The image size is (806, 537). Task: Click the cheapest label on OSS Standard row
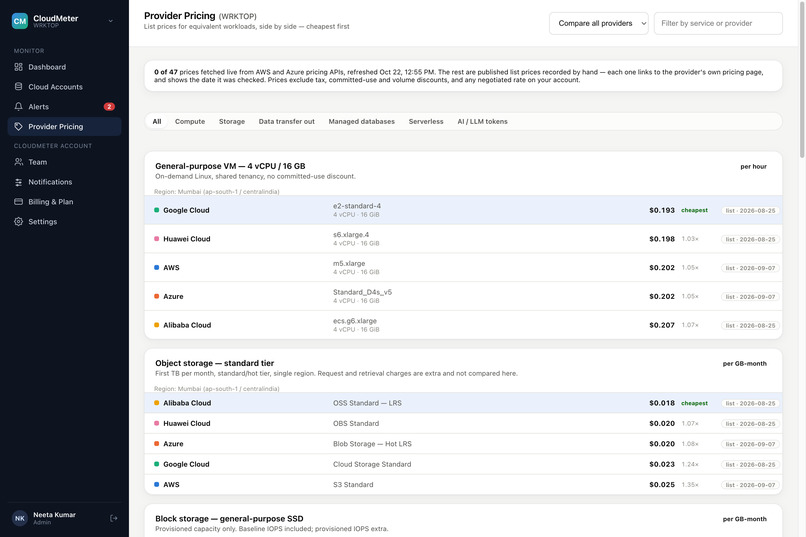pos(694,403)
